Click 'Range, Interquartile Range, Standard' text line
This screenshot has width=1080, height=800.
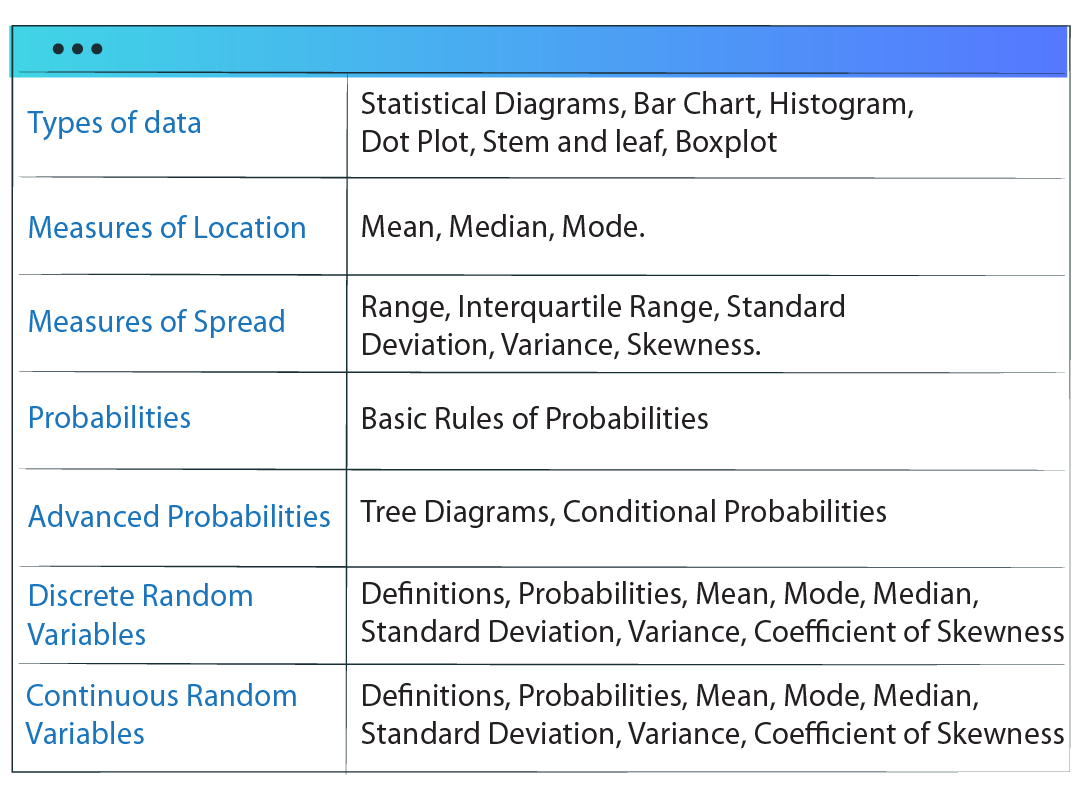tap(602, 306)
